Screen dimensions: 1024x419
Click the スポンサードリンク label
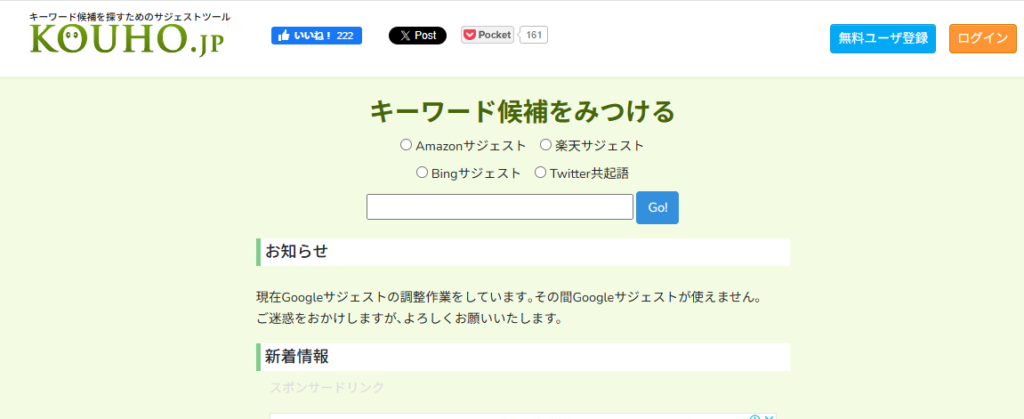327,388
